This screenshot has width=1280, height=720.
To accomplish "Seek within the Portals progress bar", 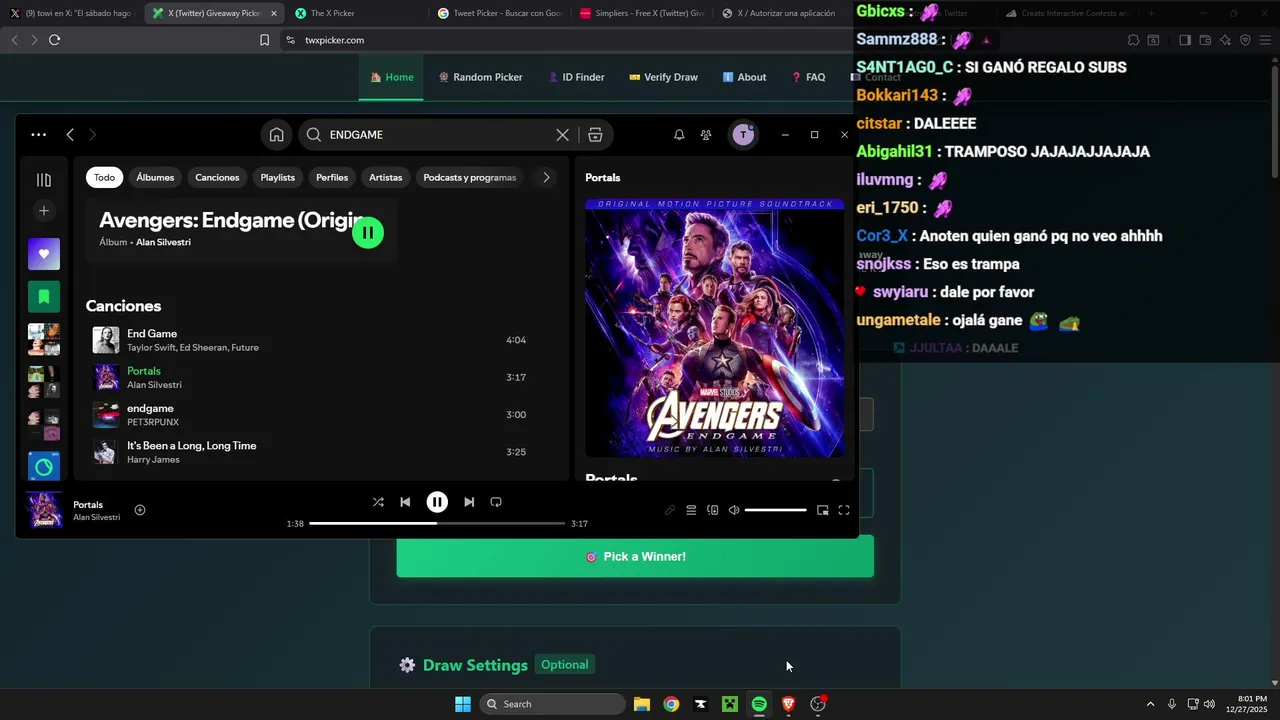I will tap(437, 523).
